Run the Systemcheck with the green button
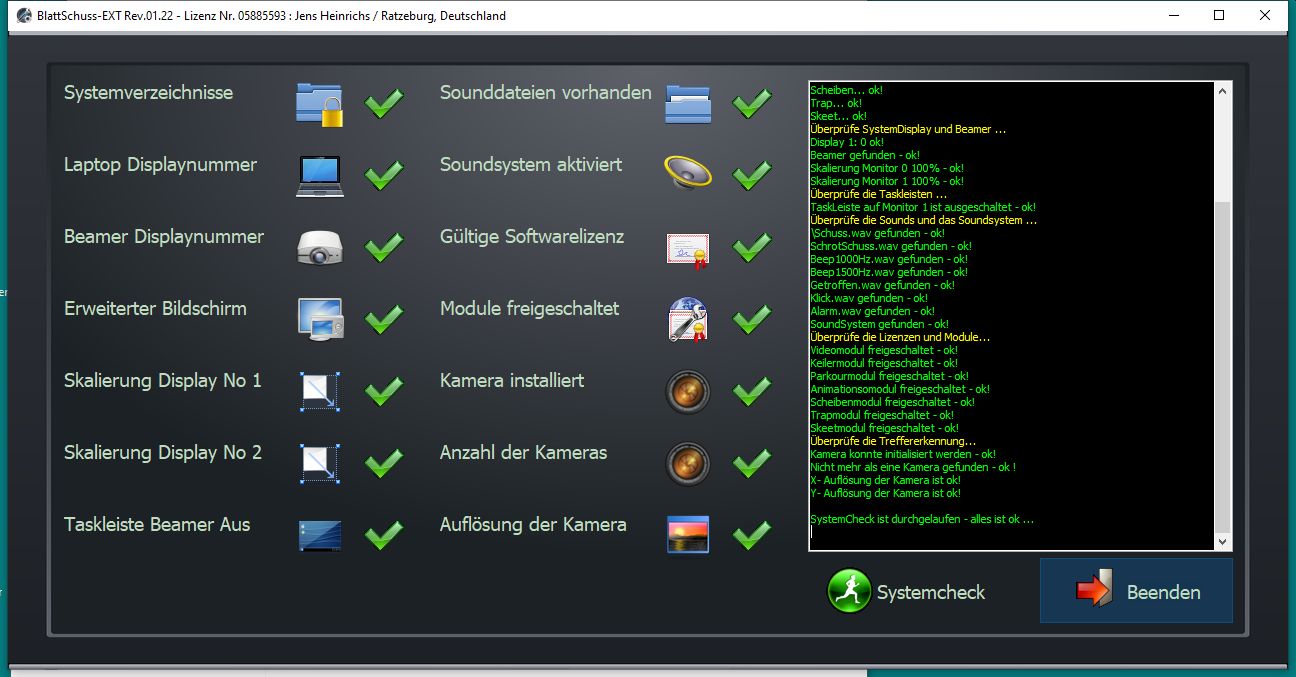 (x=907, y=592)
